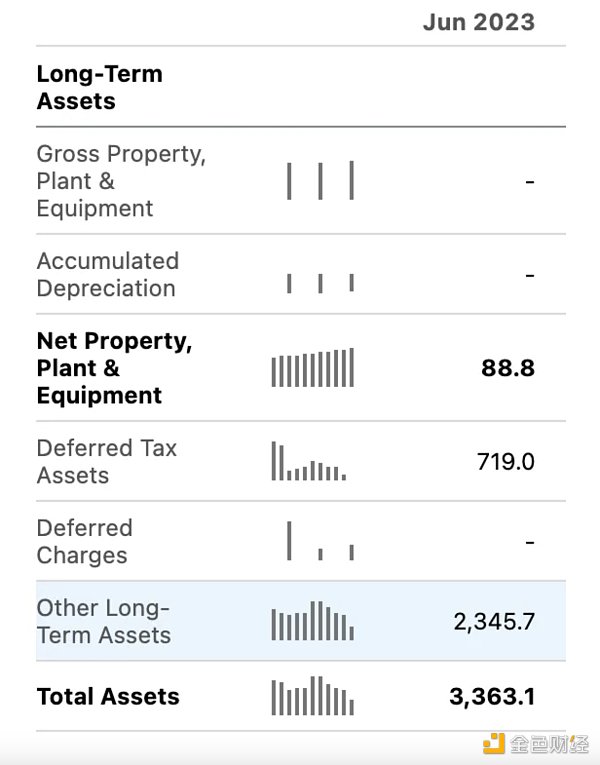600x765 pixels.
Task: Select the Total Assets row label
Action: coord(108,697)
